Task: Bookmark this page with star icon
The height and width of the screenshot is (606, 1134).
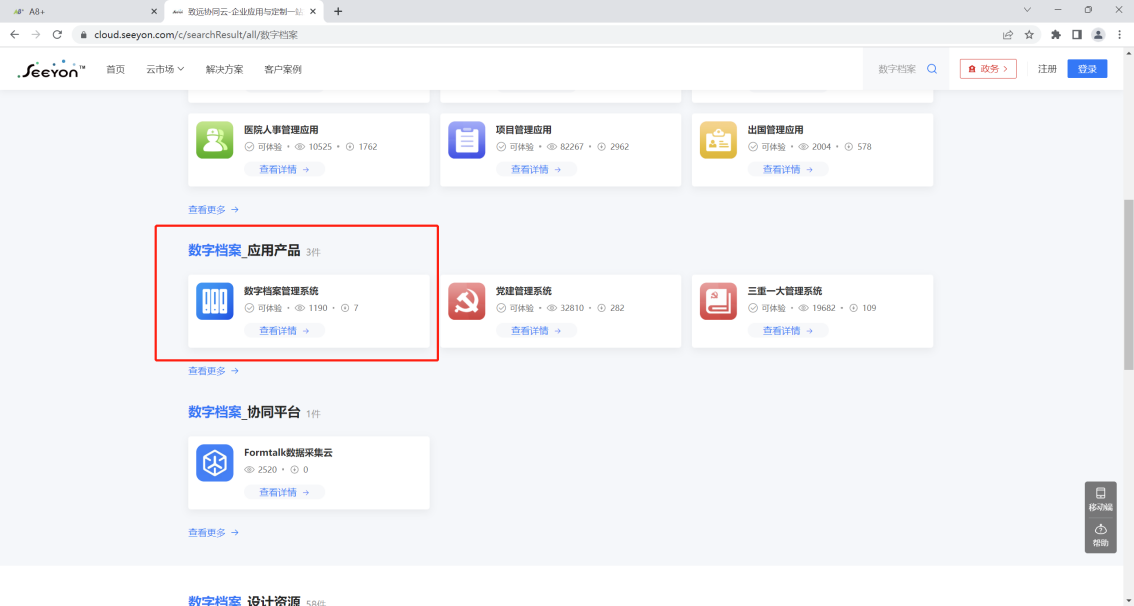Action: click(1029, 35)
